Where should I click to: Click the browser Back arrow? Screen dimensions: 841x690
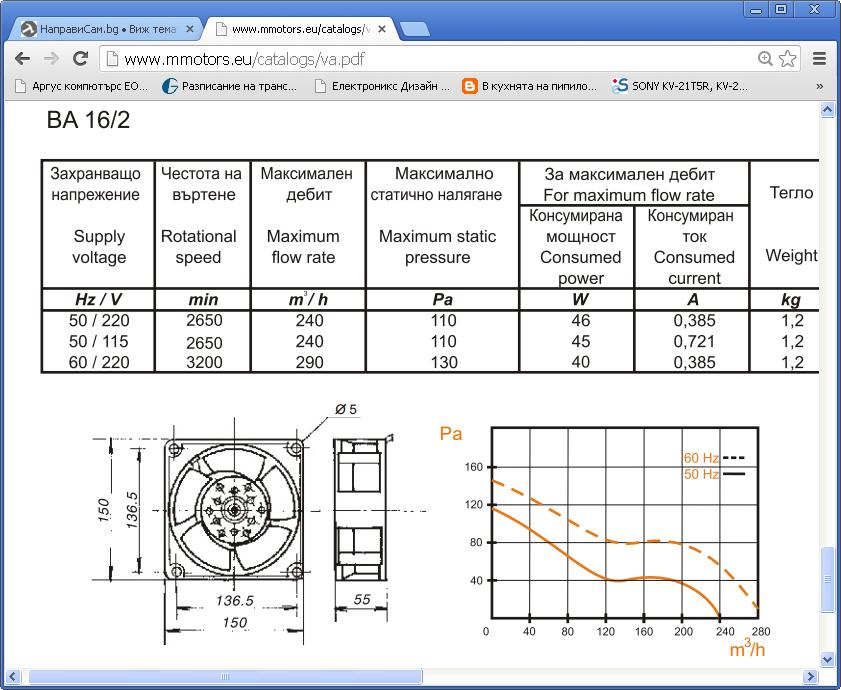[22, 59]
